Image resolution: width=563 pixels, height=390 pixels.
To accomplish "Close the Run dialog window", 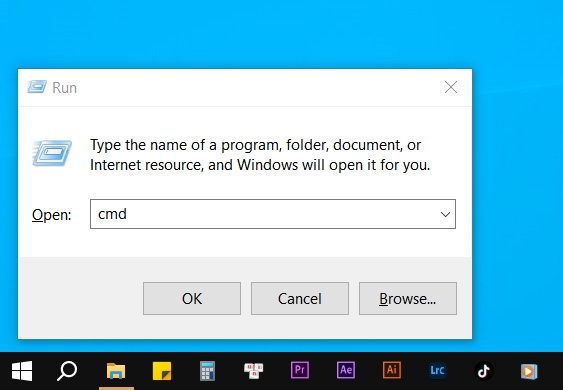I will (x=451, y=87).
